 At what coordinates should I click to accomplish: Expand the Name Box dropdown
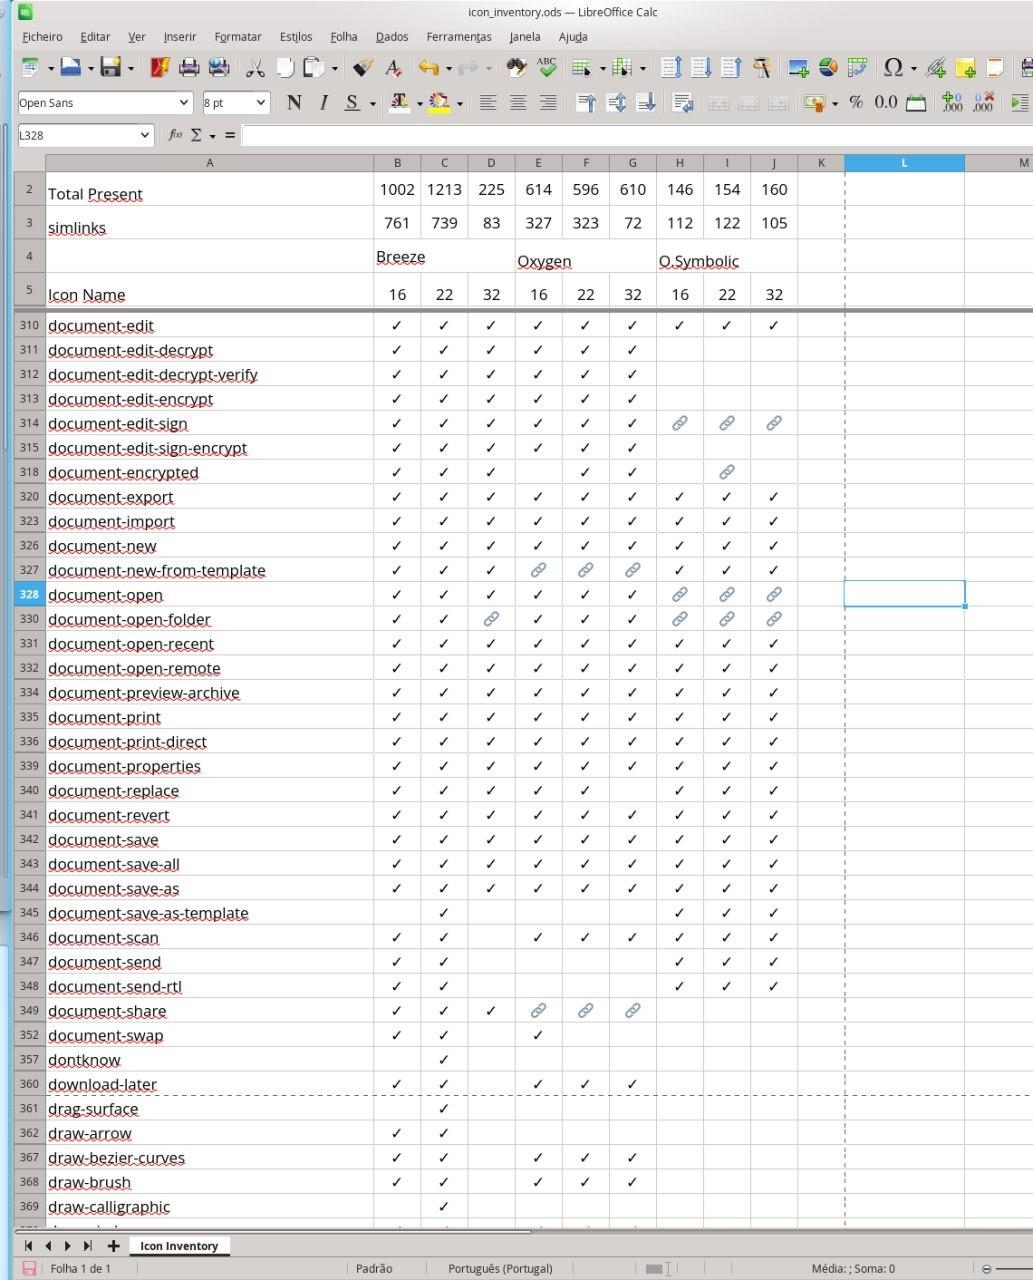point(145,135)
